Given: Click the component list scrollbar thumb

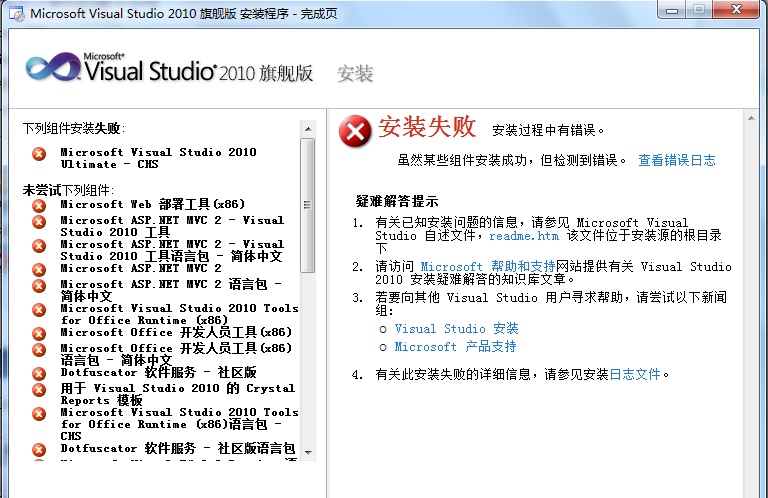Looking at the screenshot, I should tap(308, 205).
